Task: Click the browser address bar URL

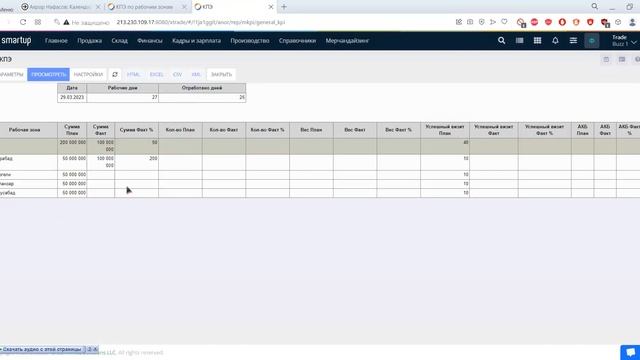Action: pos(201,22)
